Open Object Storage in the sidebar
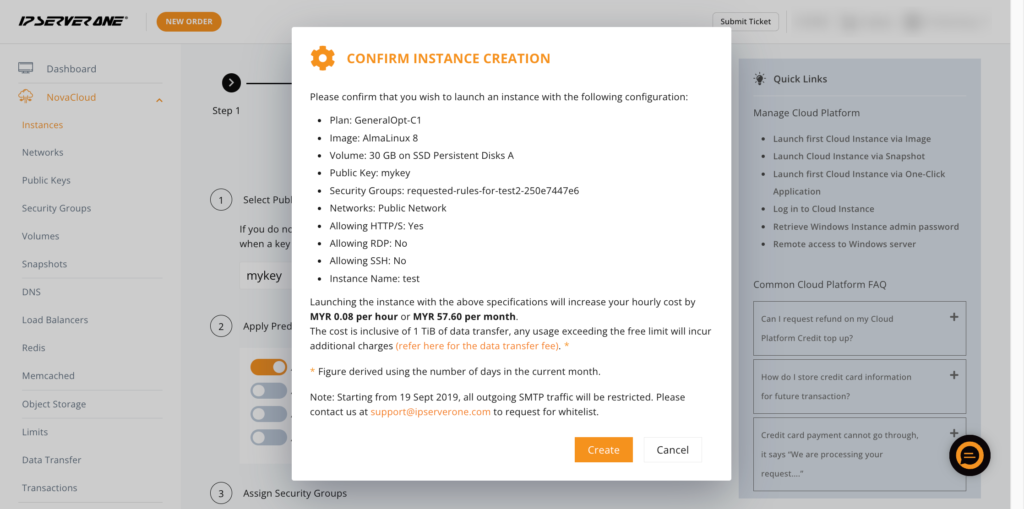 click(x=54, y=404)
